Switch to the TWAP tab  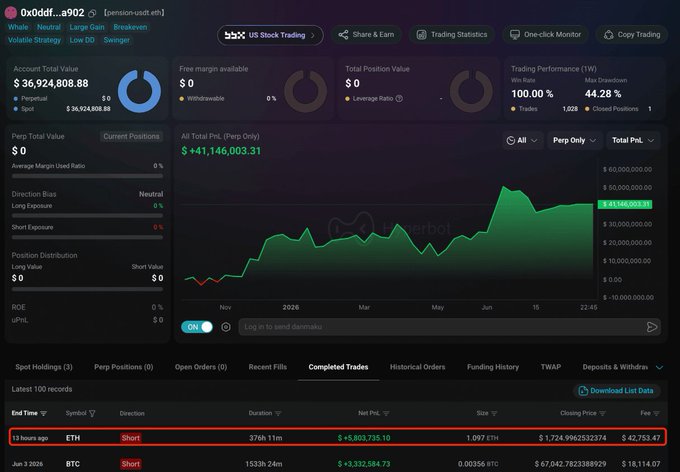point(551,367)
